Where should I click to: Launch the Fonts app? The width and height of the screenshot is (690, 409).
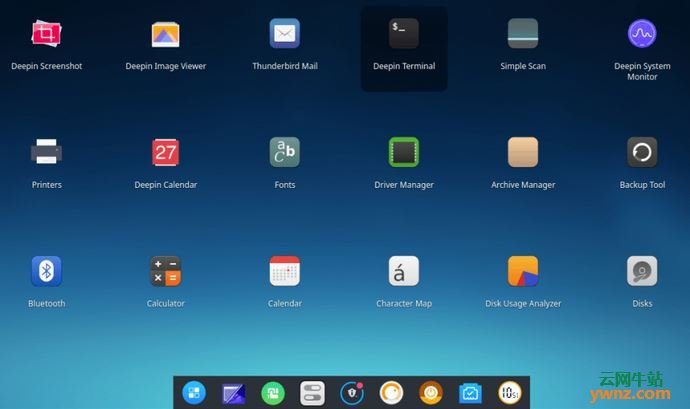pos(285,152)
